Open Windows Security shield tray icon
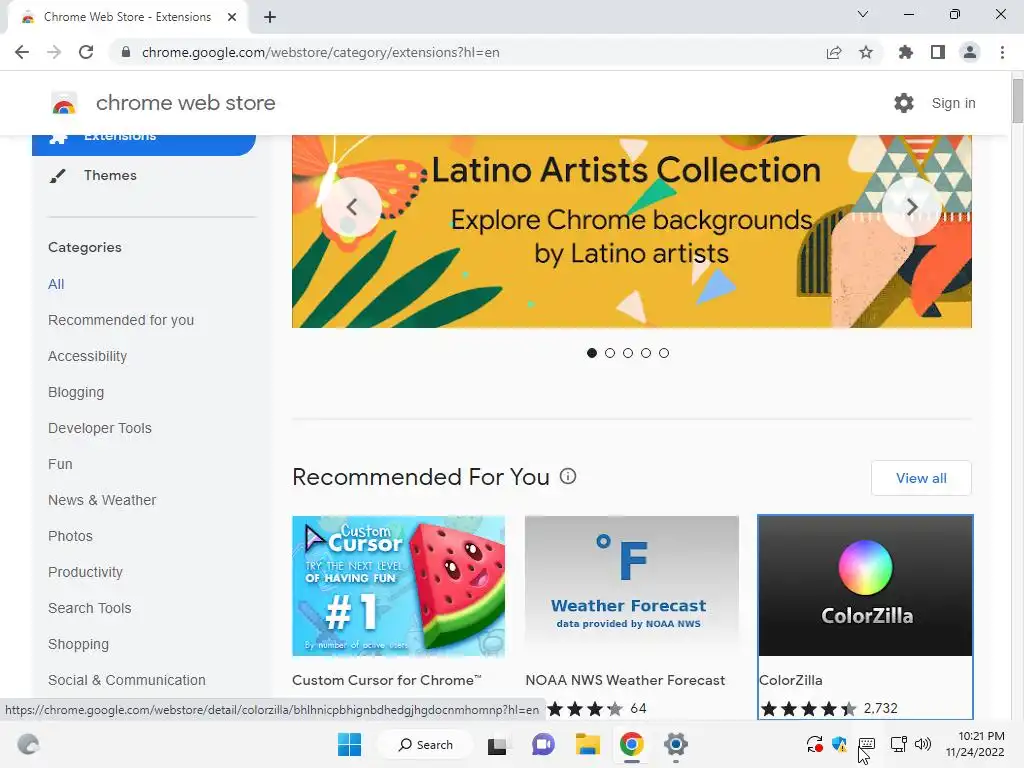 pos(839,744)
